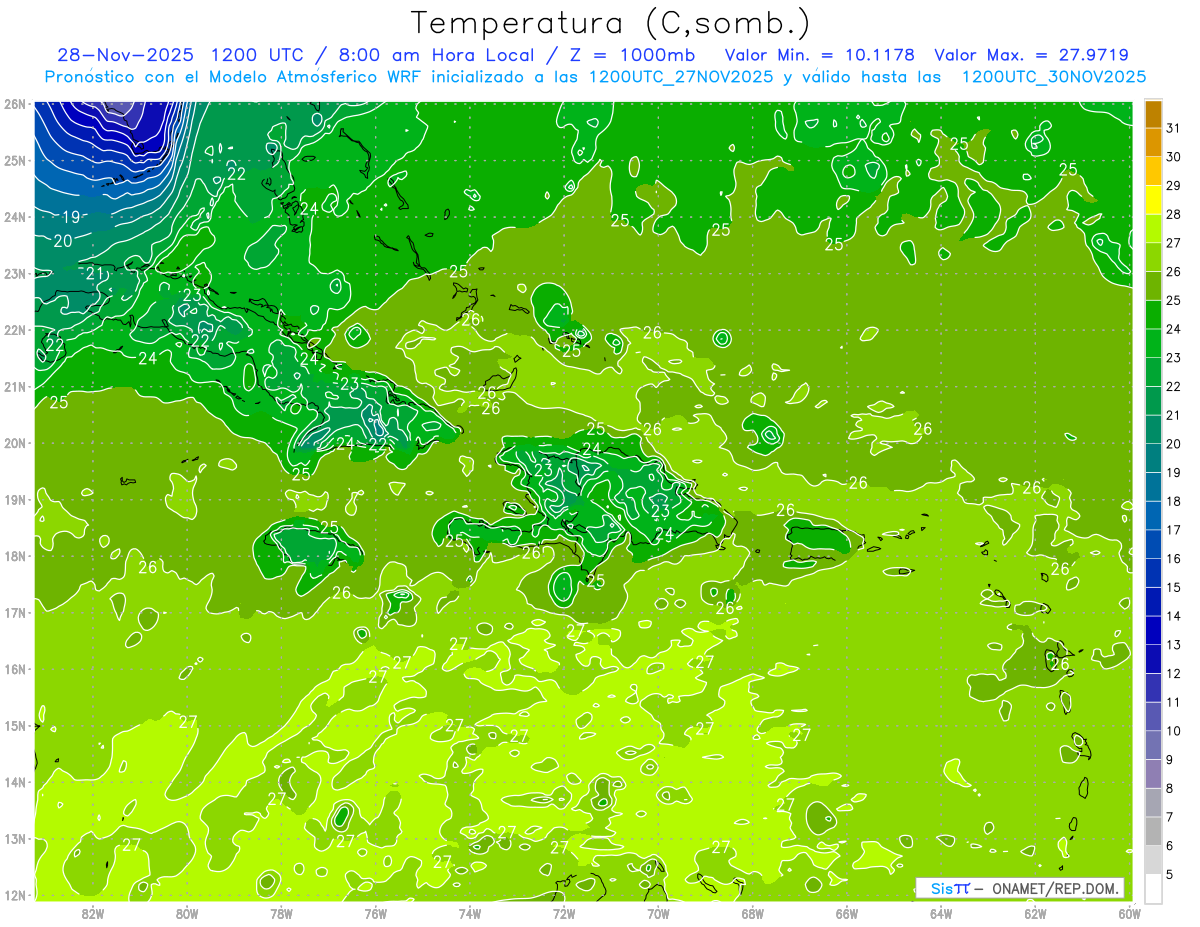Pick the gold swatch between 29 and 30
Viewport: 1200px width, 927px height.
(x=1153, y=171)
